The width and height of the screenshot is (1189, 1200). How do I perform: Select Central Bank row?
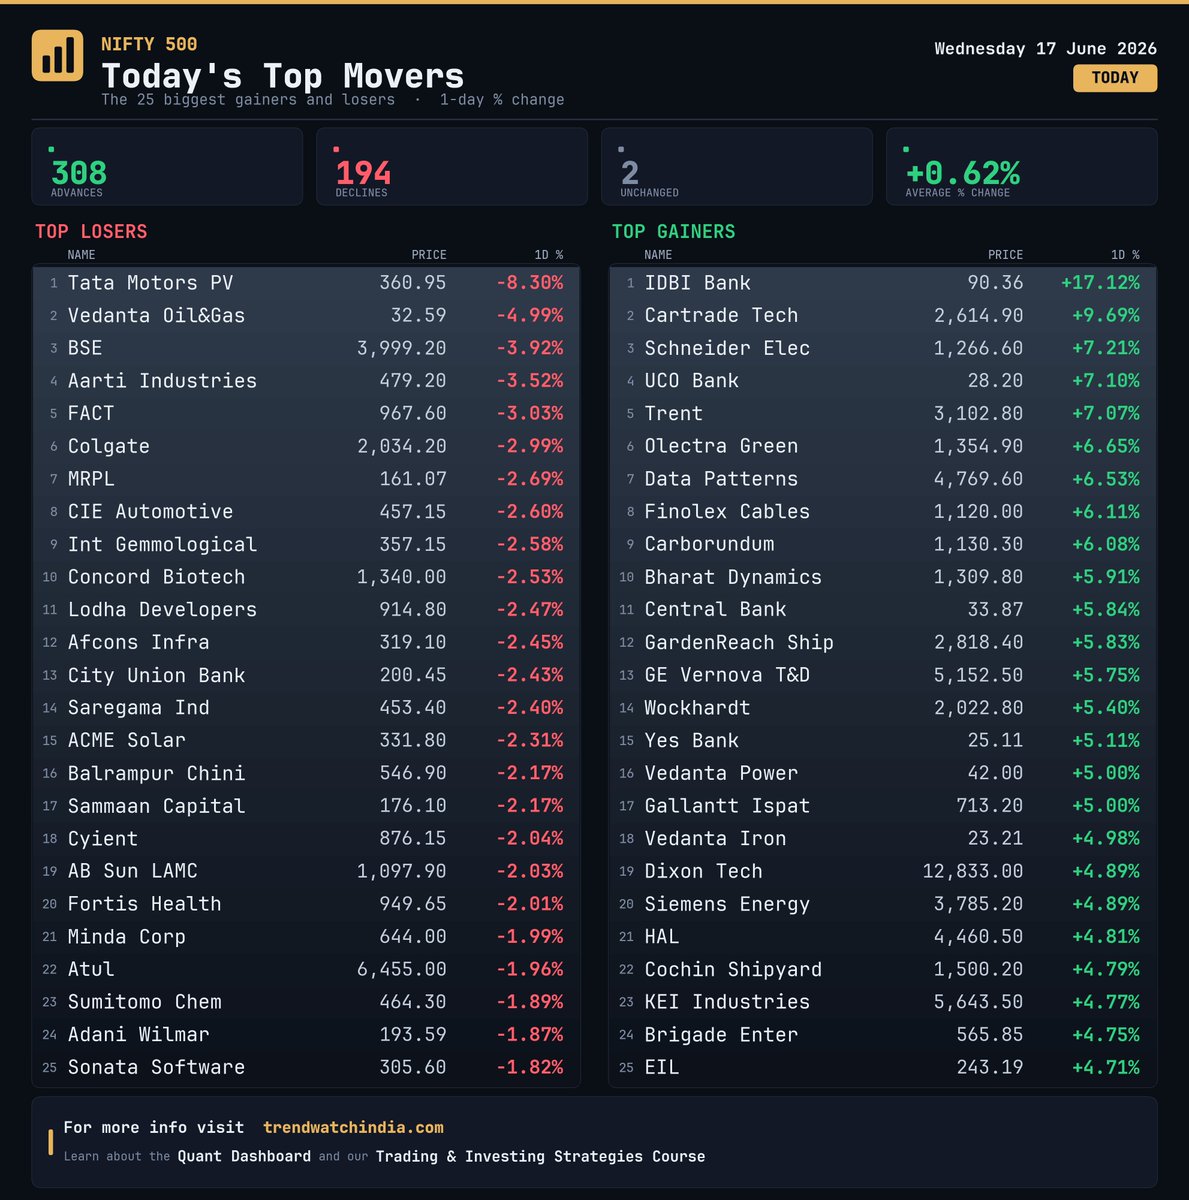click(883, 610)
